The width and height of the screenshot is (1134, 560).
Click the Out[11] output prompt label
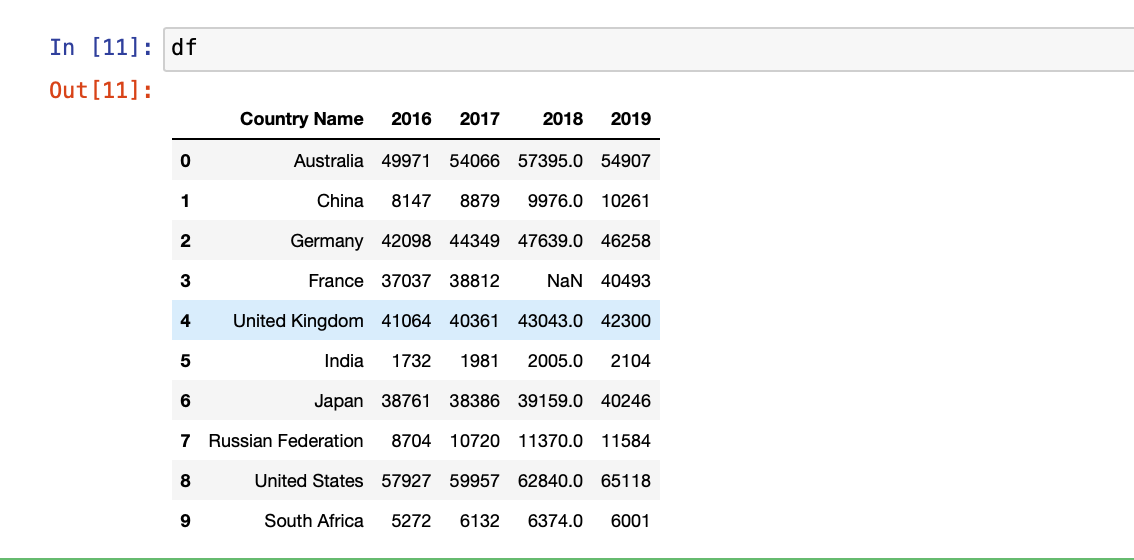101,90
